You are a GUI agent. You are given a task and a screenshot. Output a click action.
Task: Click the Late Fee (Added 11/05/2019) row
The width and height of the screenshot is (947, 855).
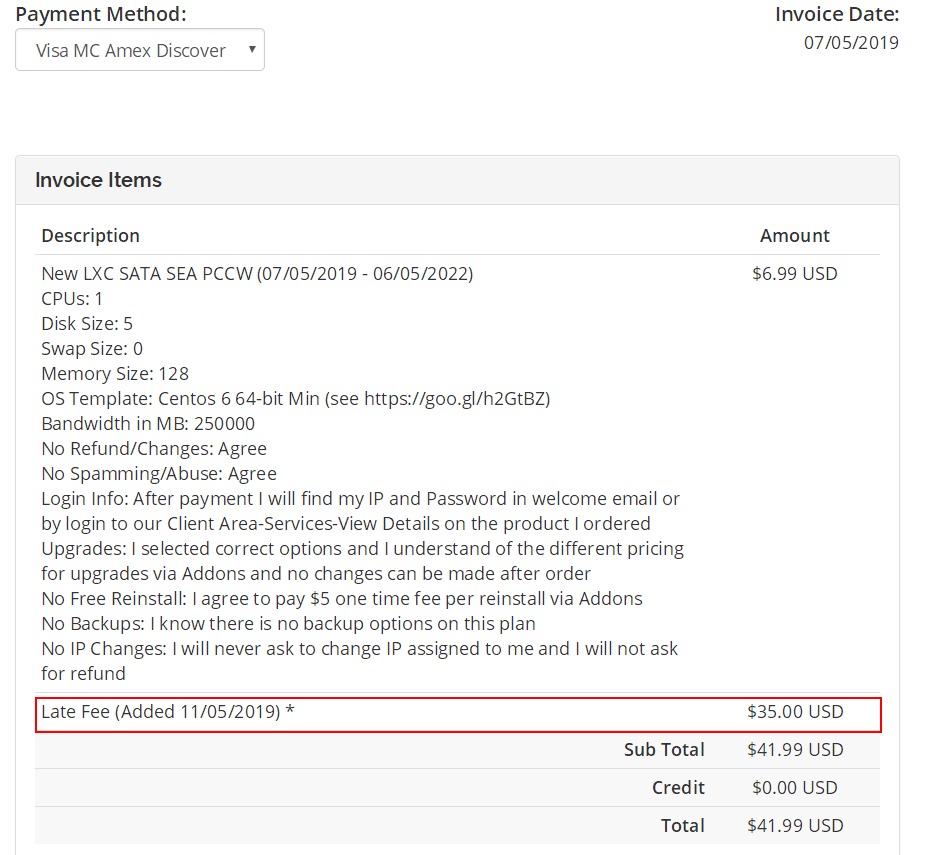click(168, 713)
